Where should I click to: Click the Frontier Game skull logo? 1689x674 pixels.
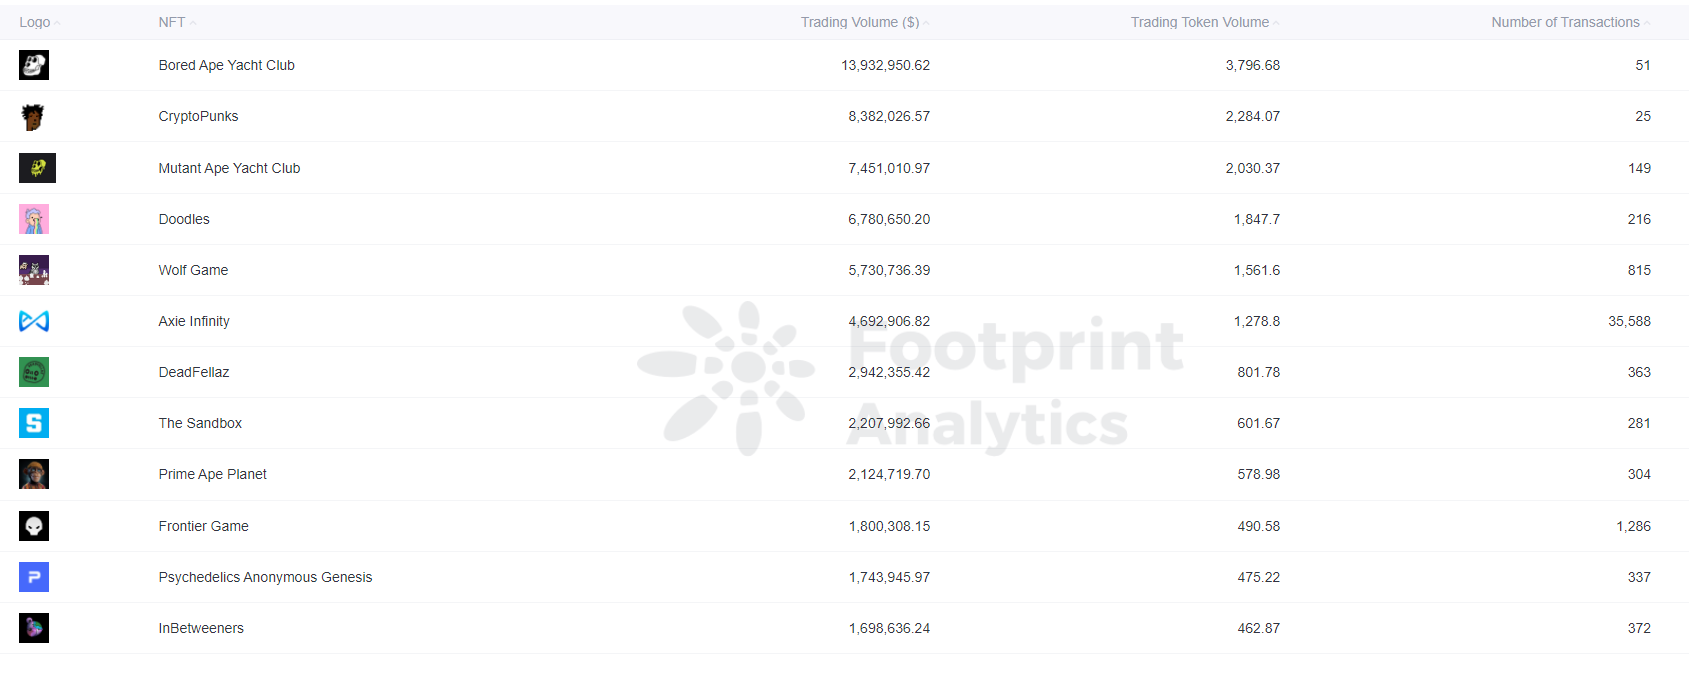coord(34,526)
